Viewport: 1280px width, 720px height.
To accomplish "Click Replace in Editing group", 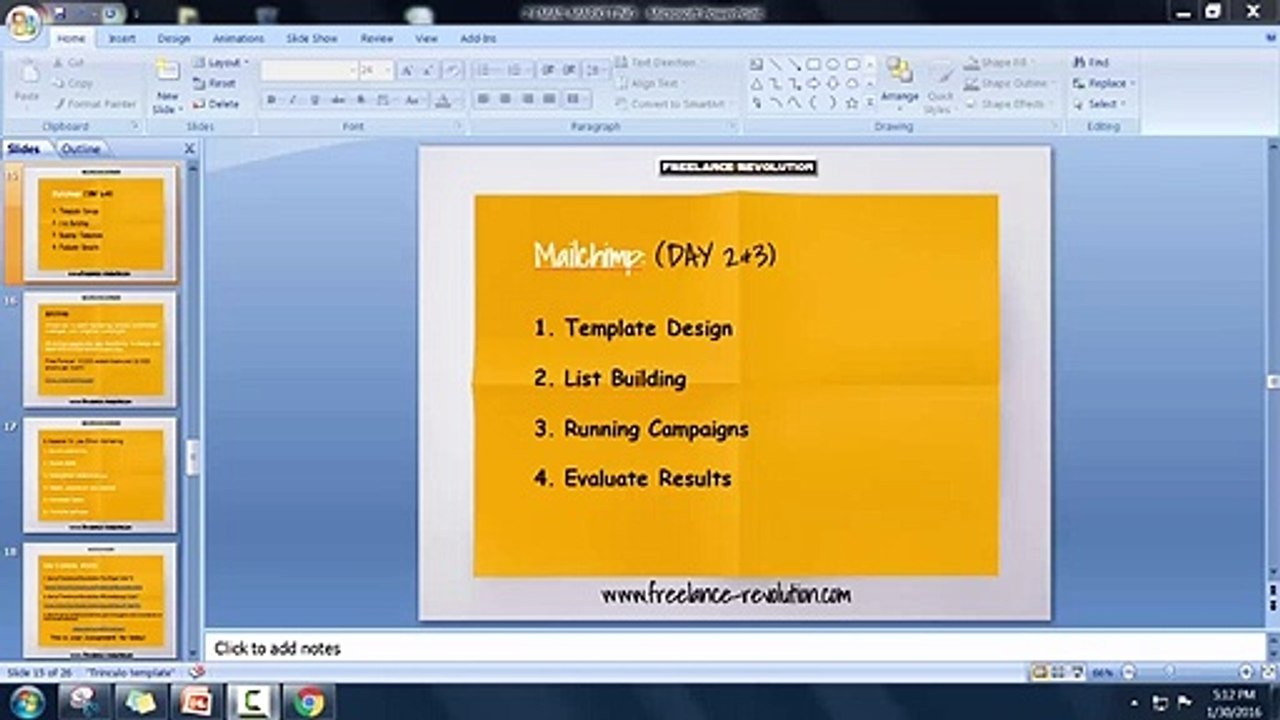I will point(1102,83).
